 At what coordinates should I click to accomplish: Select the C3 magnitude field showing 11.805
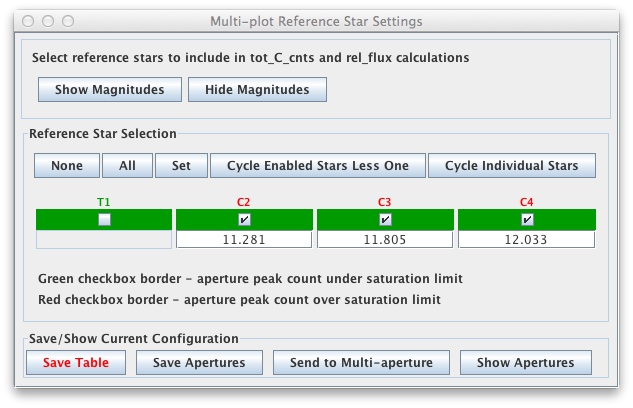click(x=386, y=240)
